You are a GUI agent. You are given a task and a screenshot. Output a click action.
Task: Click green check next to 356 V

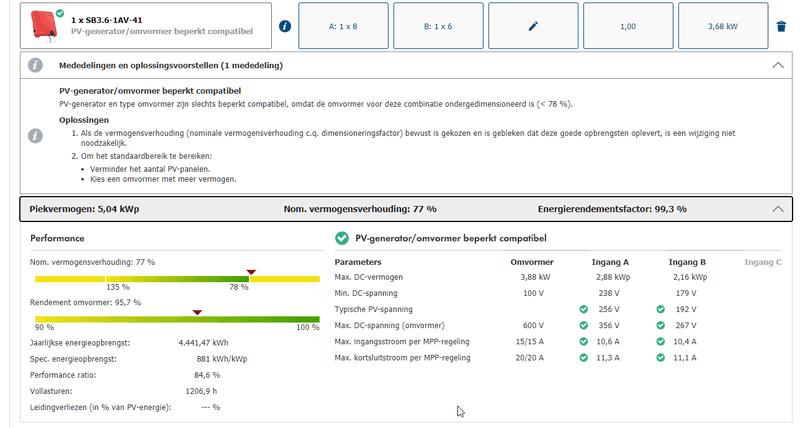coord(584,325)
